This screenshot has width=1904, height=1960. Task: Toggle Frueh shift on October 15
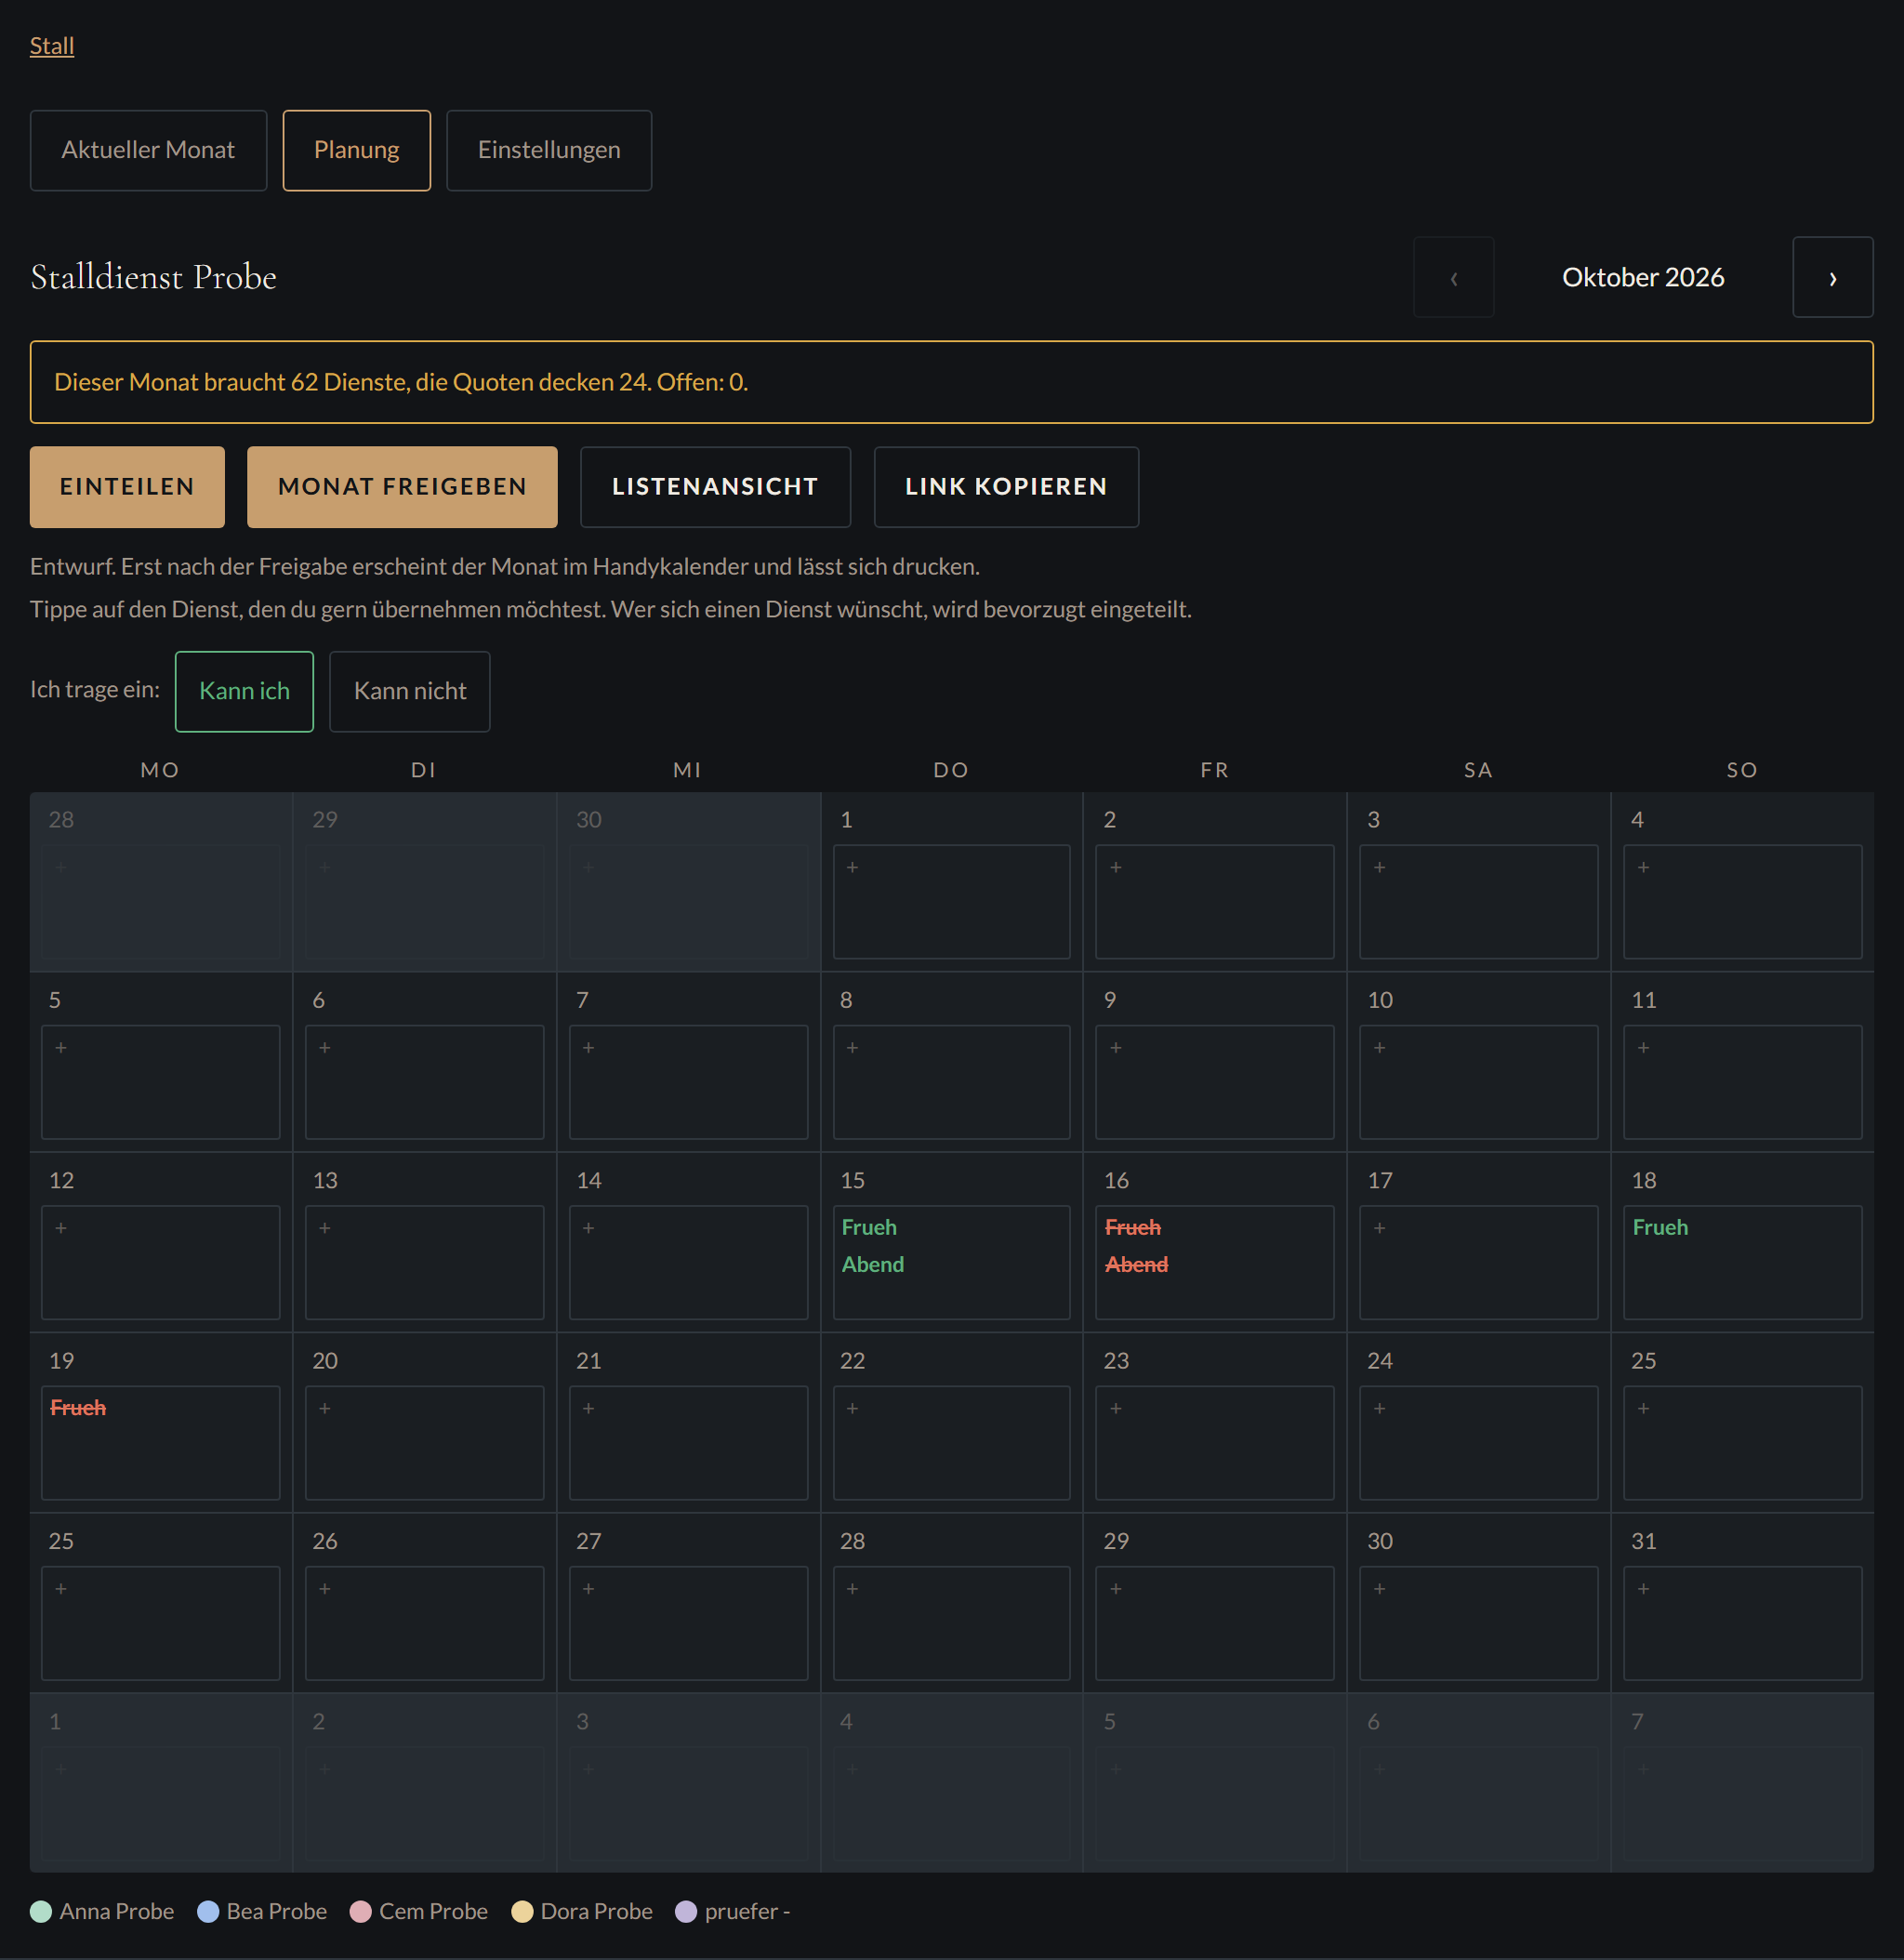869,1228
